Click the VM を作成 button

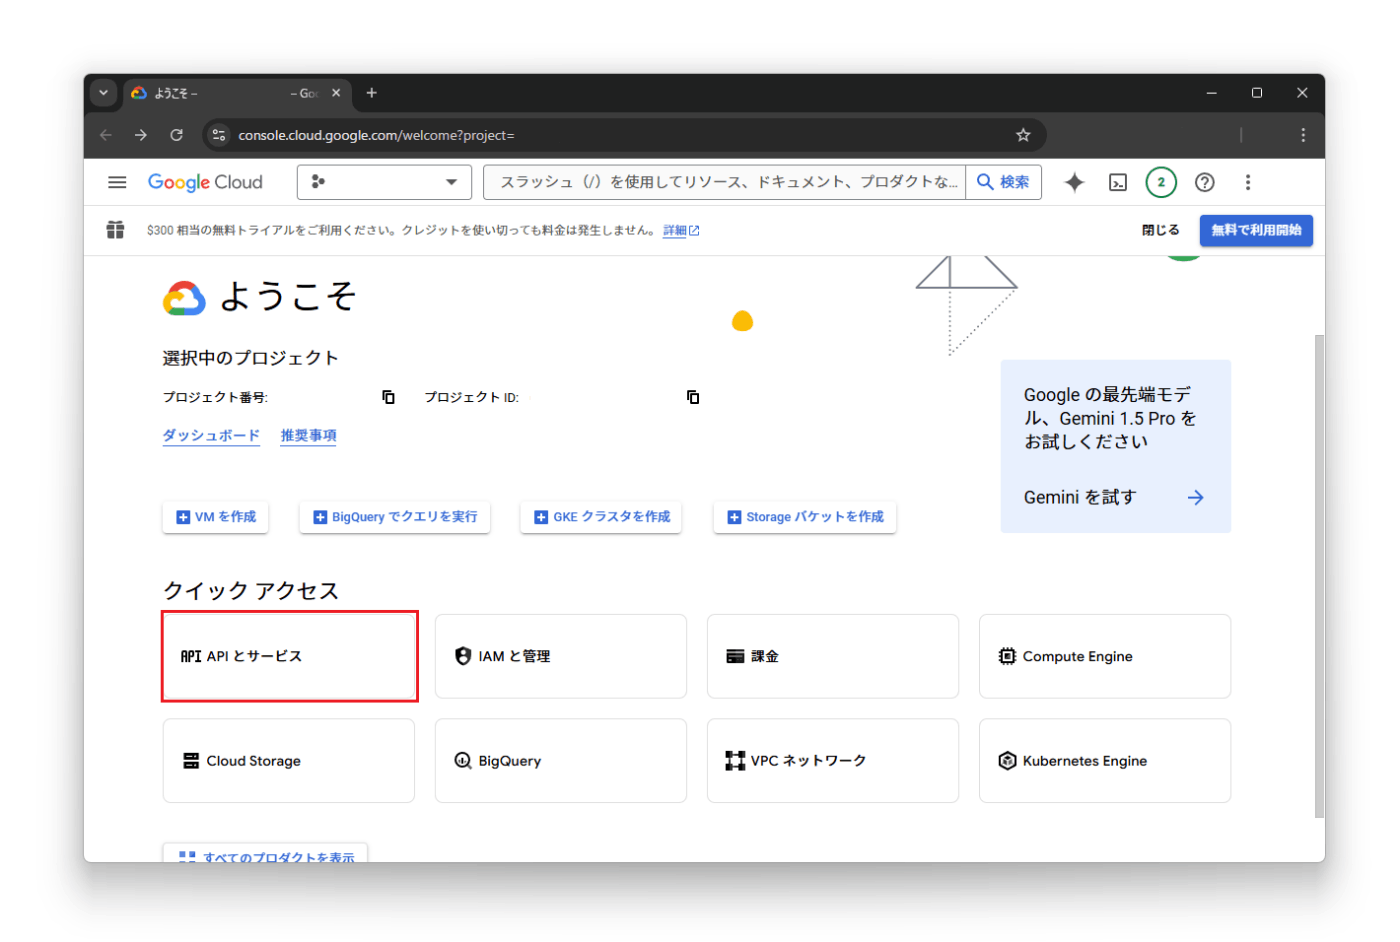tap(216, 517)
